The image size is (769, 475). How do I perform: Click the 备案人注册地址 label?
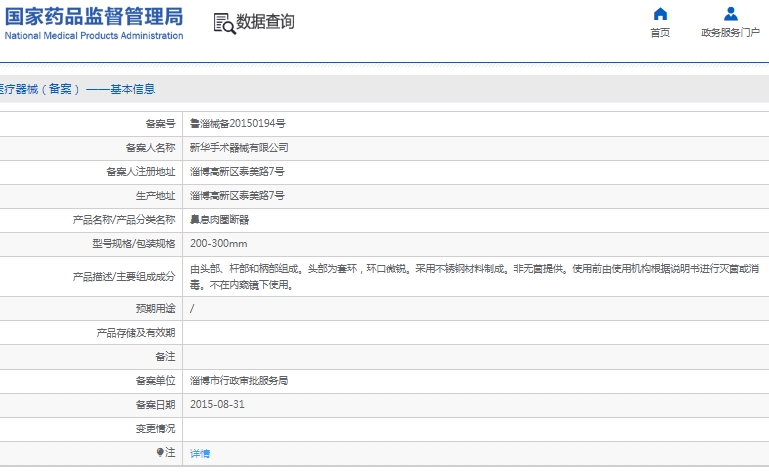pyautogui.click(x=141, y=172)
